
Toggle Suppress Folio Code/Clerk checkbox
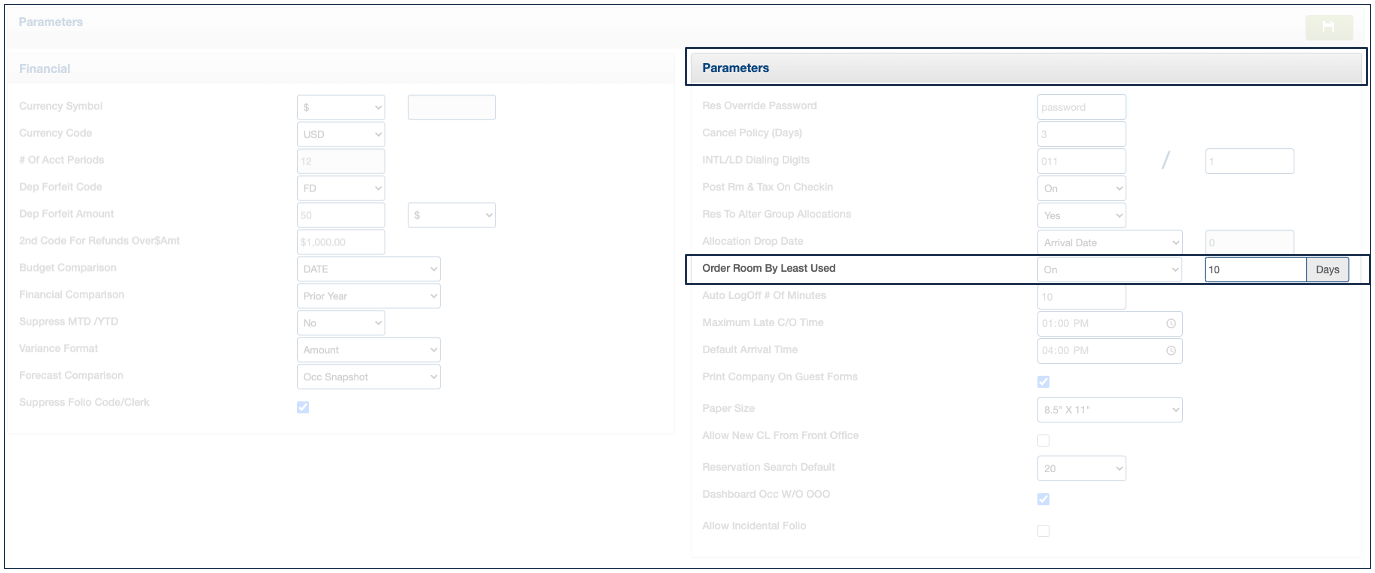pos(303,407)
